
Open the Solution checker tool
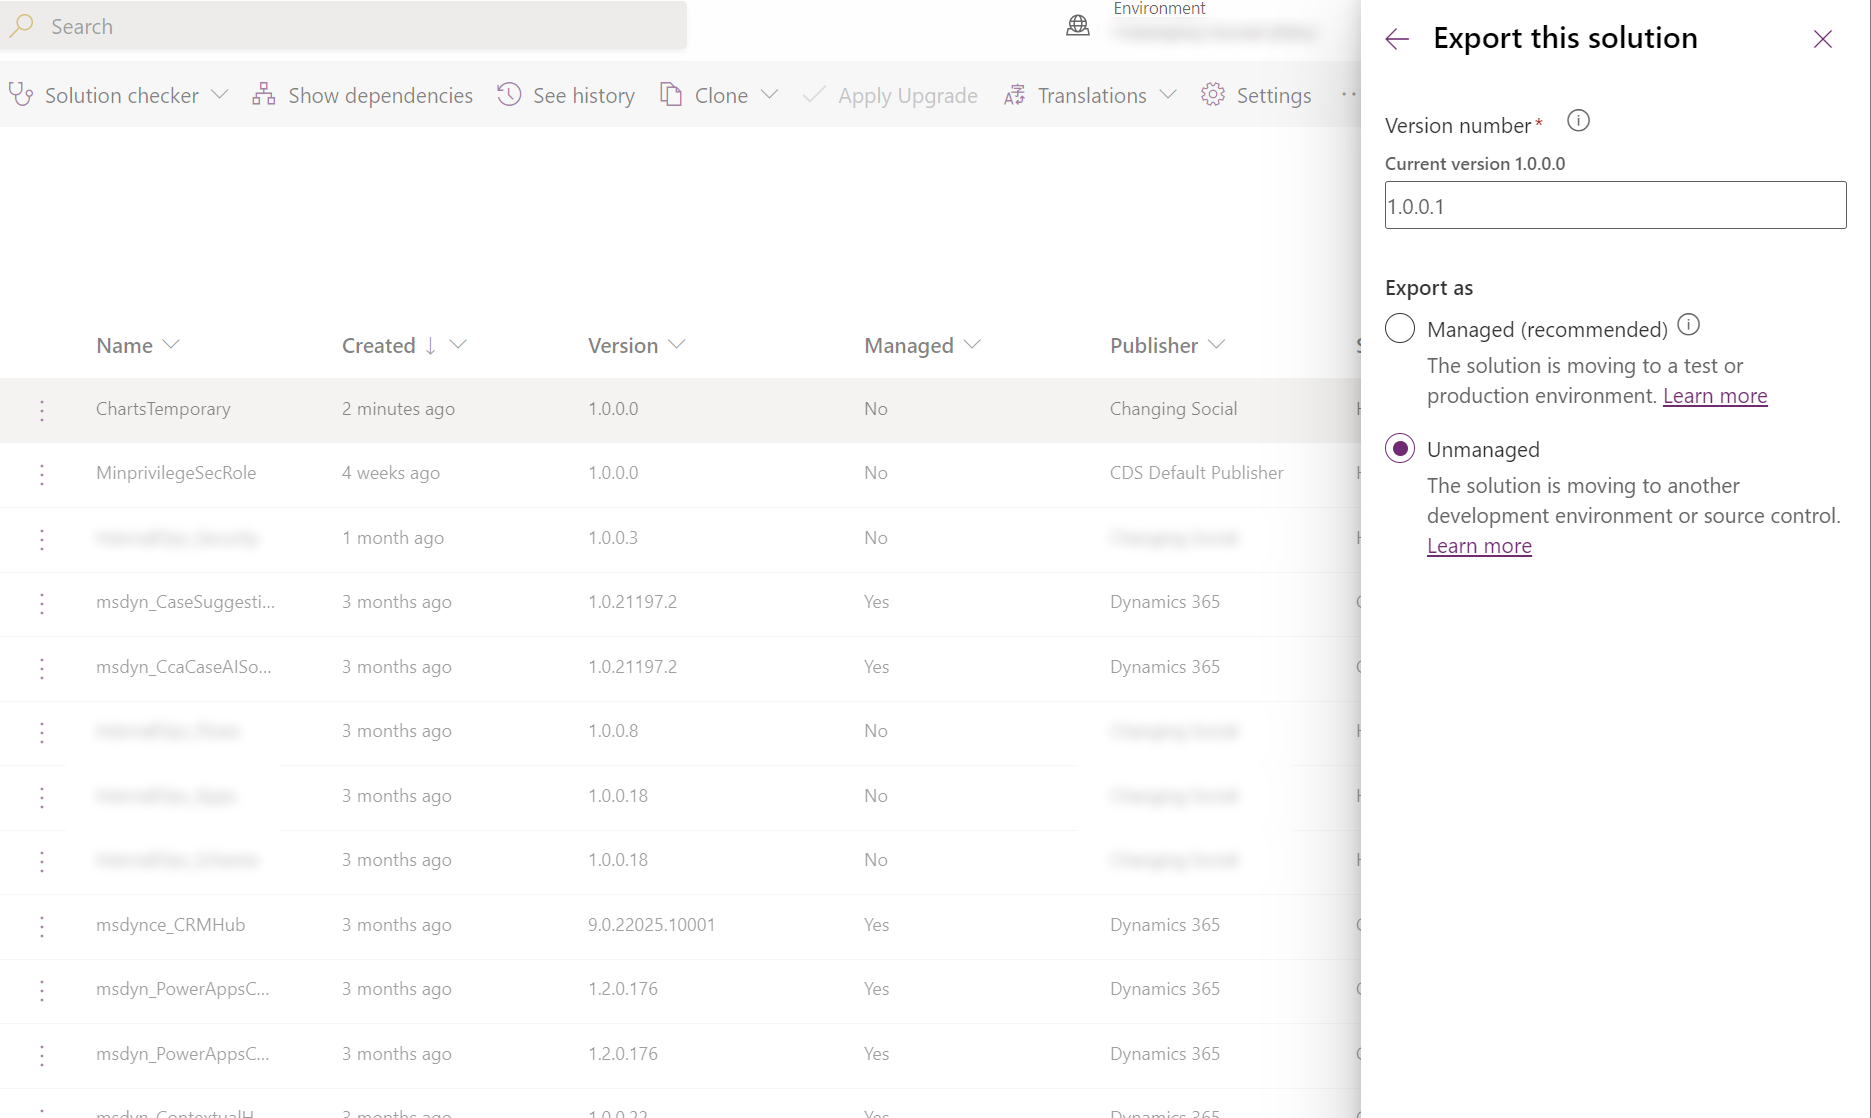point(118,95)
